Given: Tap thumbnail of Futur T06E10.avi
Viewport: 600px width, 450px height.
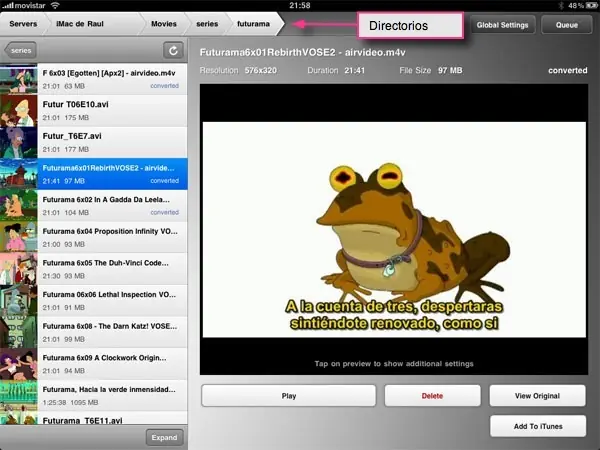Looking at the screenshot, I should pos(19,111).
